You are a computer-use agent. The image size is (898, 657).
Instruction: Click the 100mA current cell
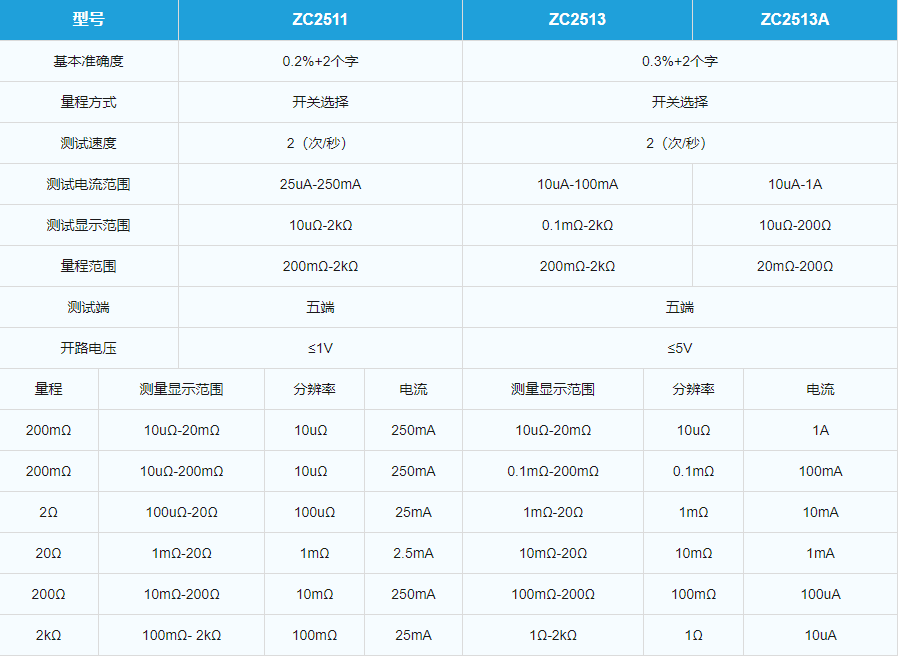pyautogui.click(x=821, y=471)
